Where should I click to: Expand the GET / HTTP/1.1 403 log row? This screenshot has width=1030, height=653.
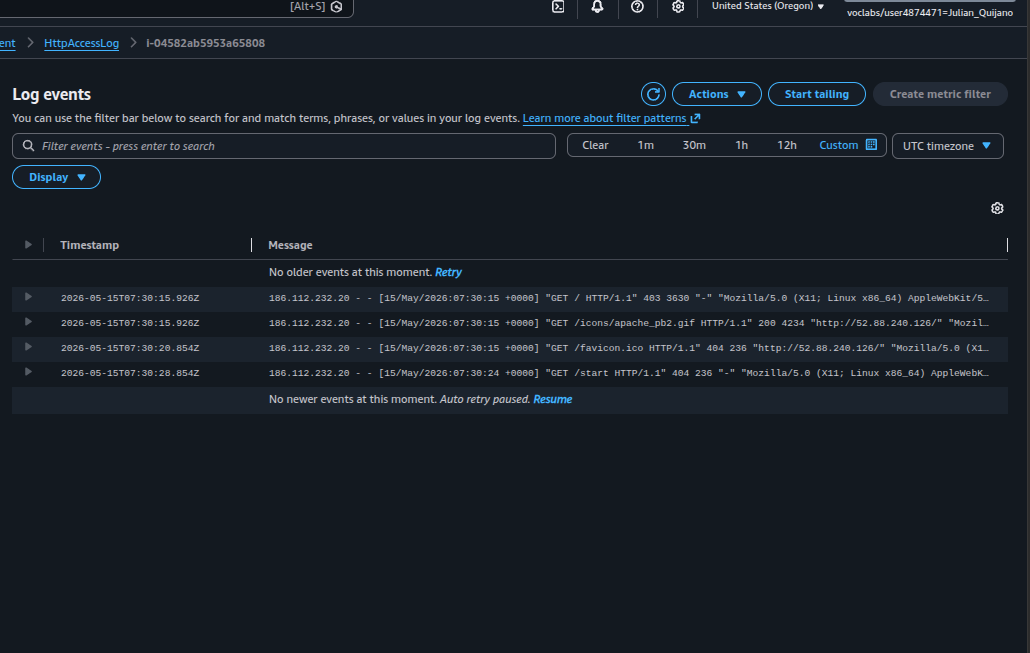coord(28,297)
